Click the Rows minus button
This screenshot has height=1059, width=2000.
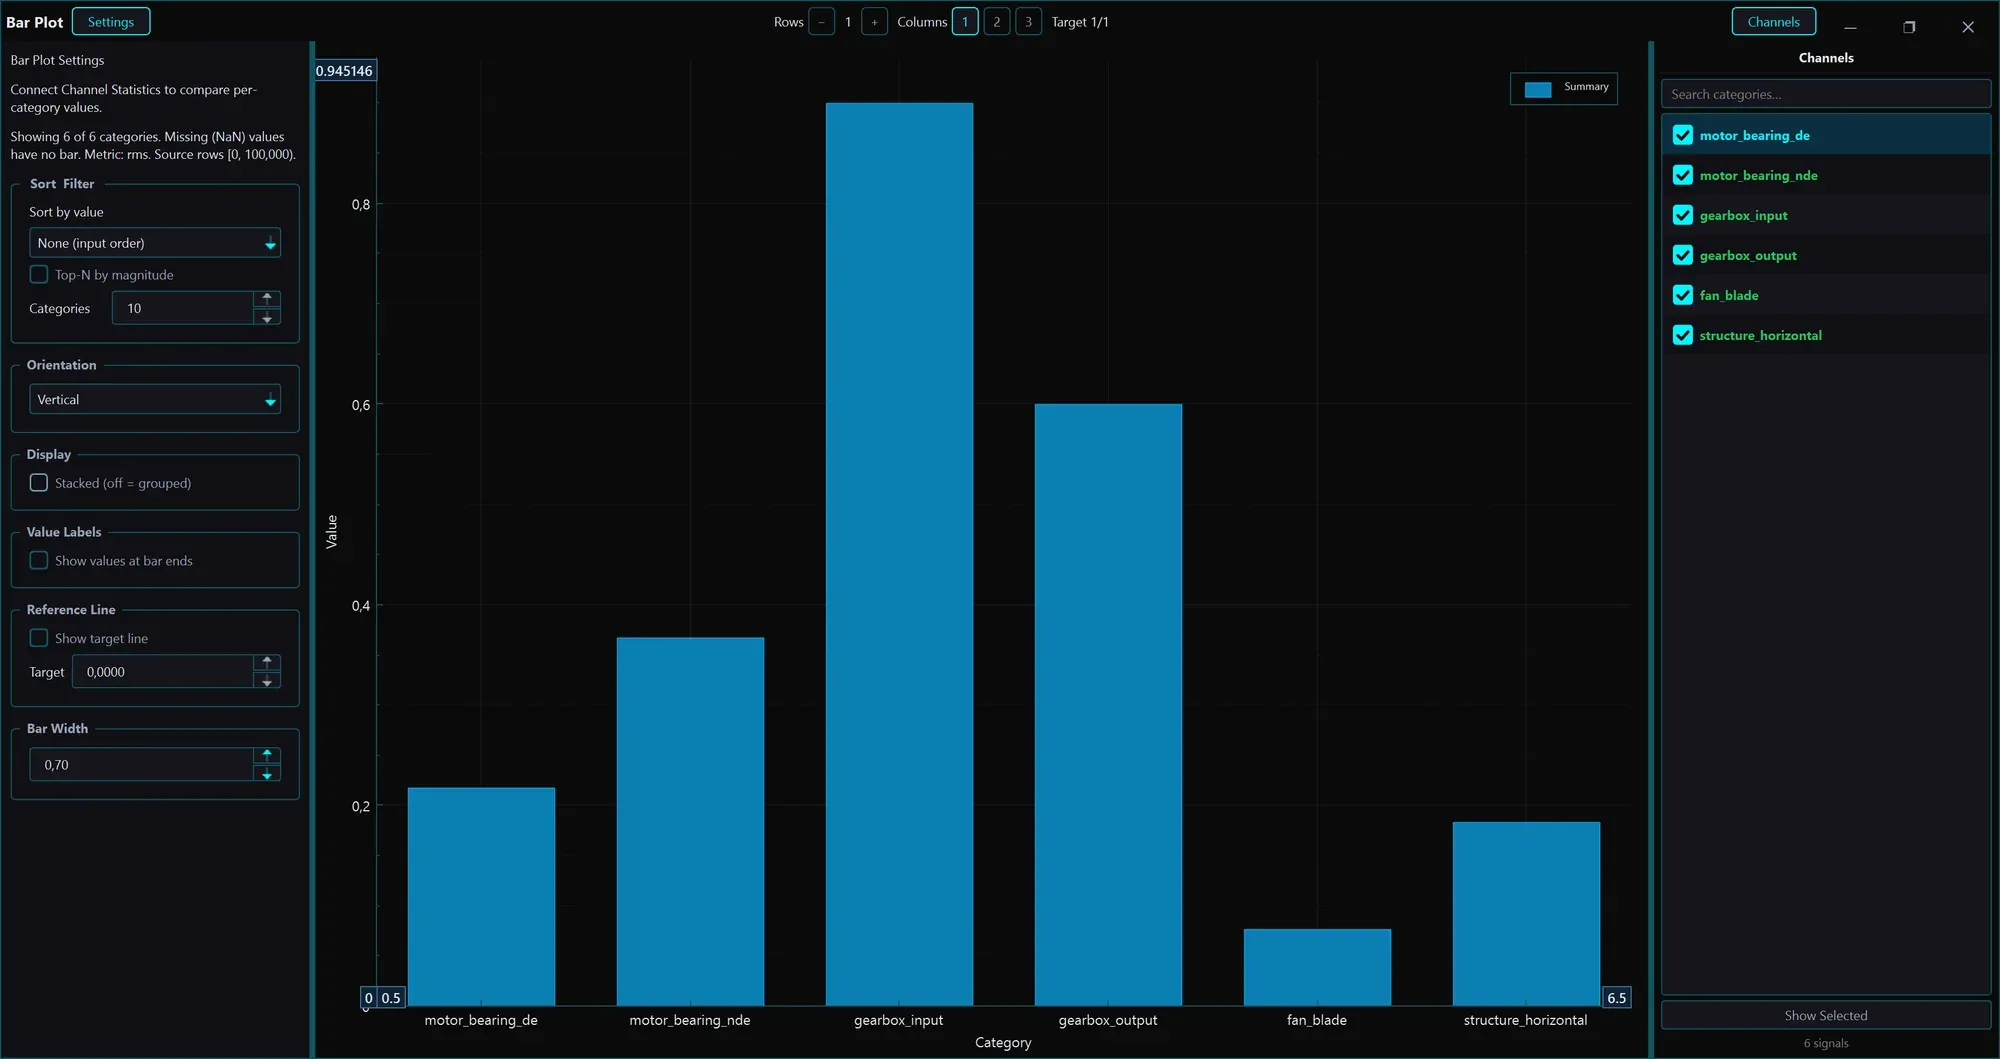[x=821, y=22]
